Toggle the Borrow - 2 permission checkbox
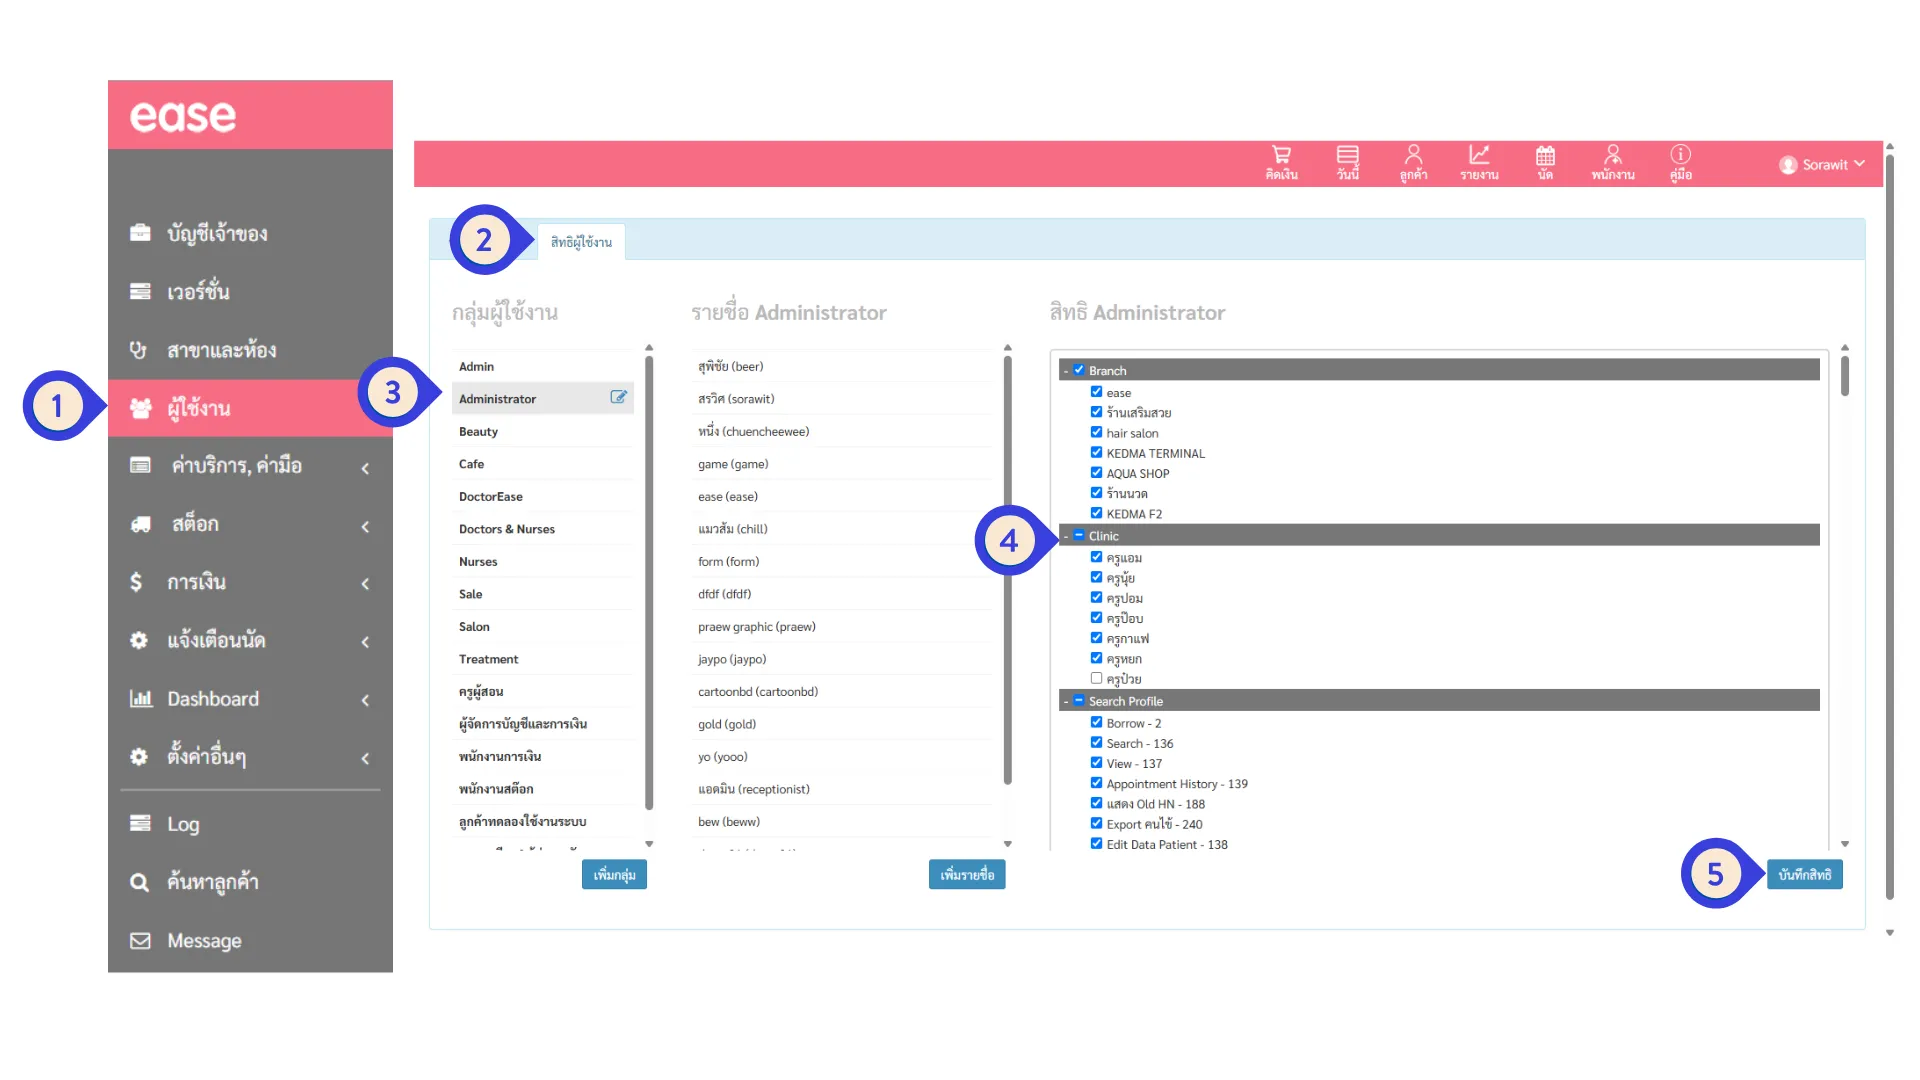 [1096, 722]
